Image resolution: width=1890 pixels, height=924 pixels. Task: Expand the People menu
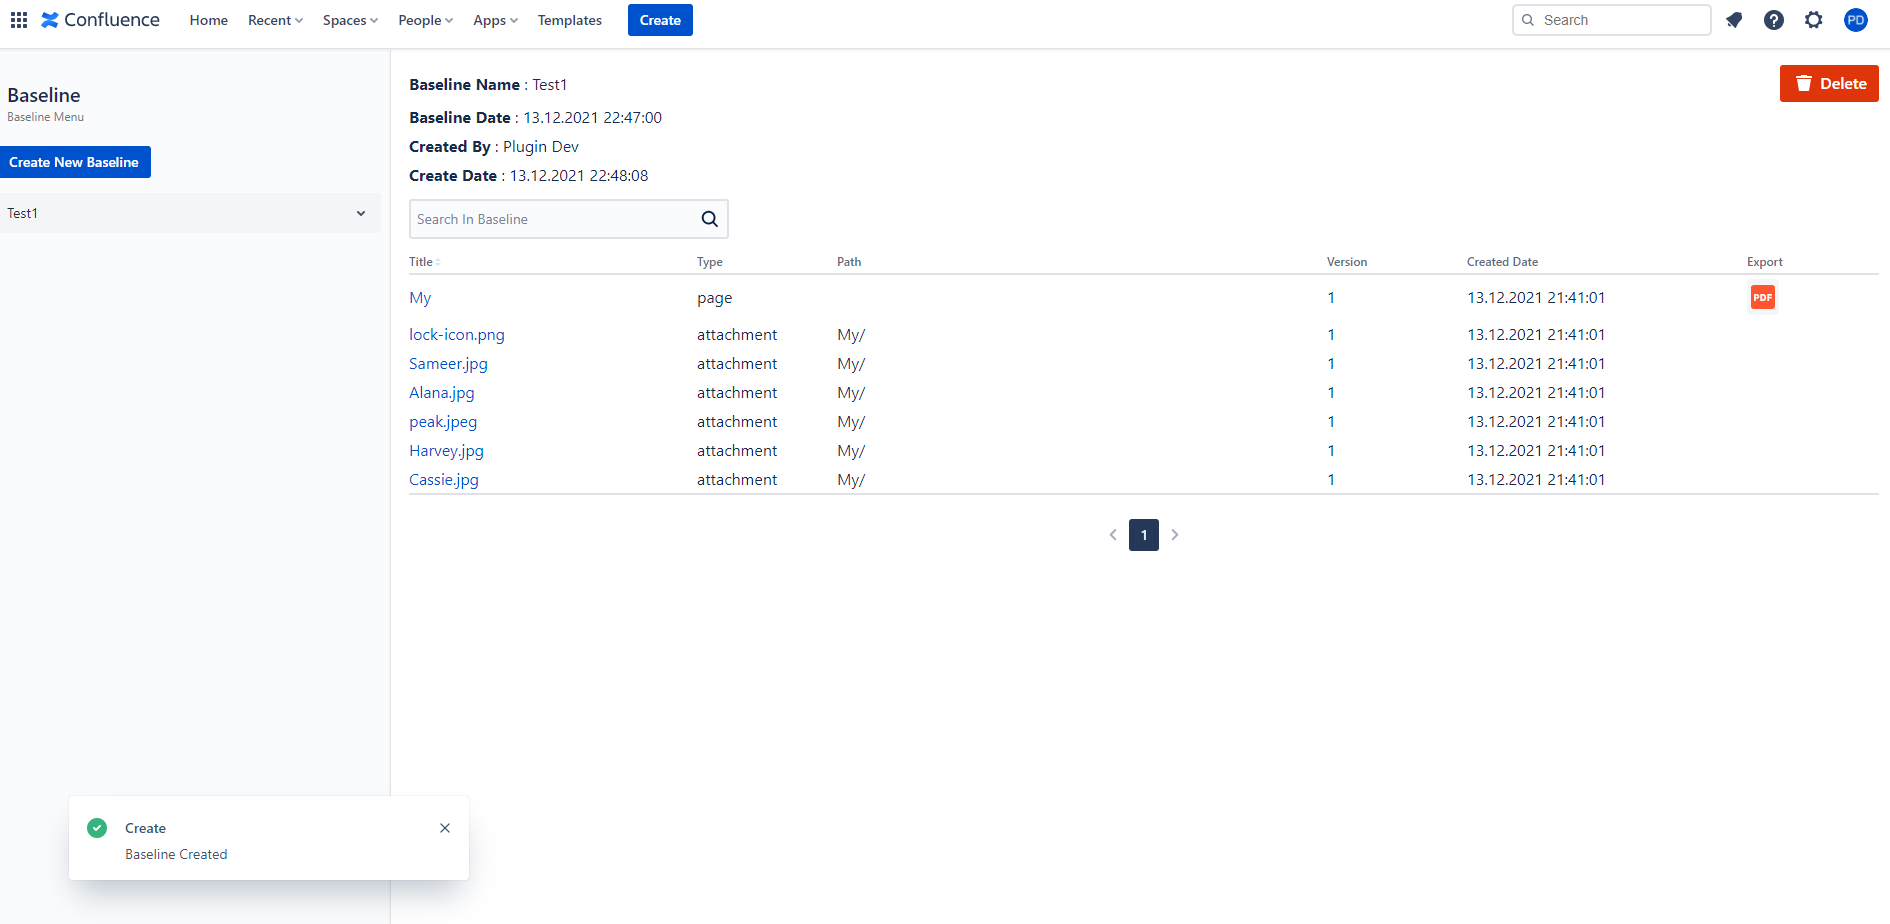click(425, 20)
